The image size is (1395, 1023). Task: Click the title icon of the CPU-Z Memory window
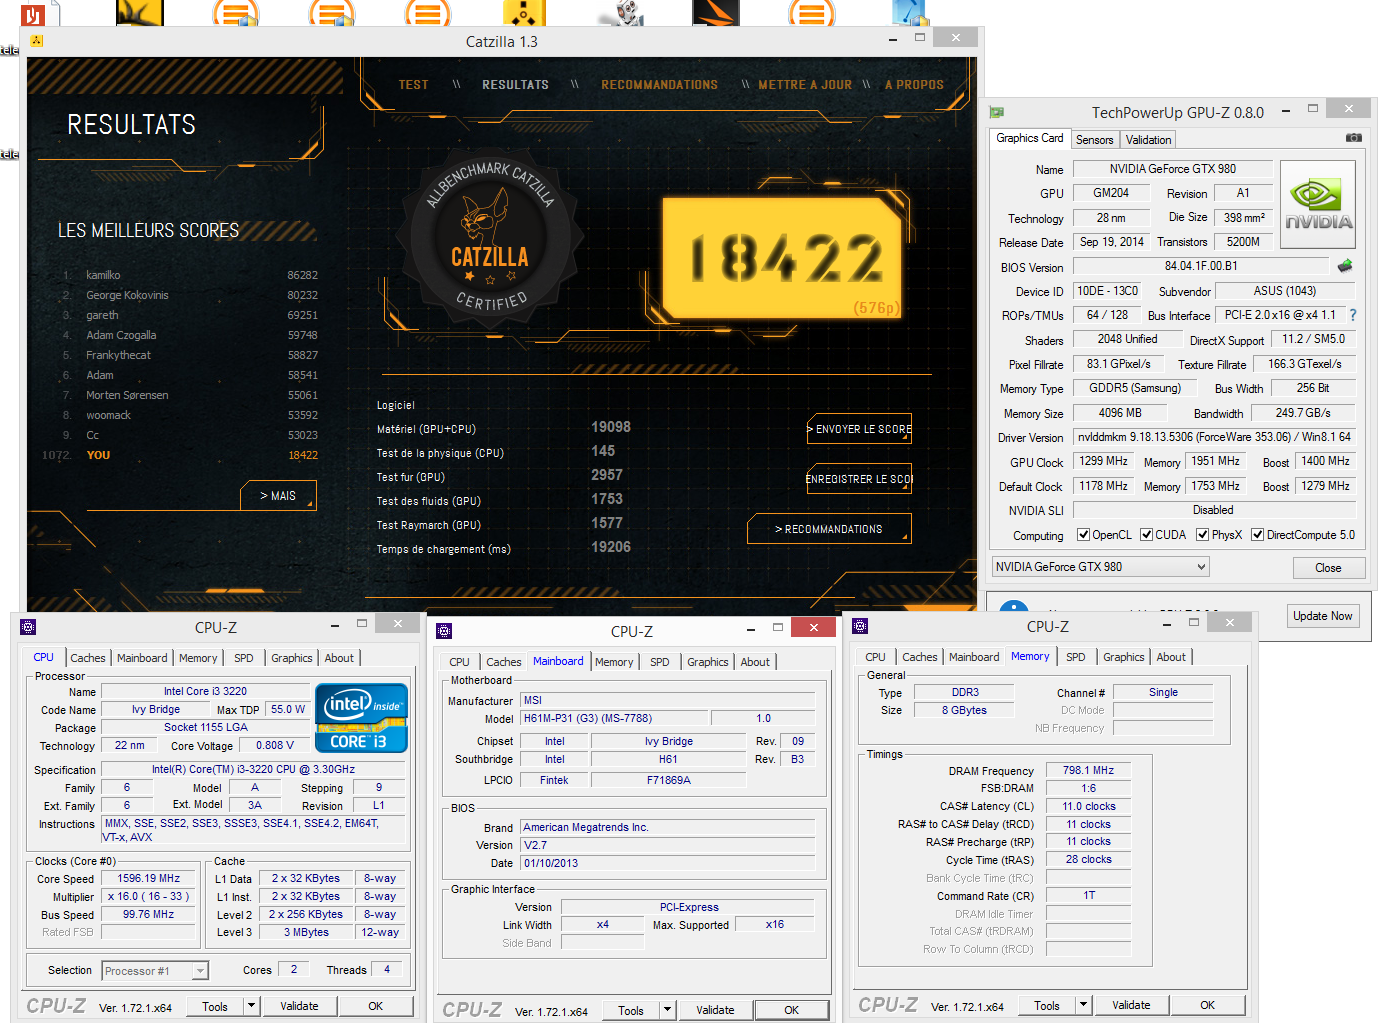tap(860, 626)
